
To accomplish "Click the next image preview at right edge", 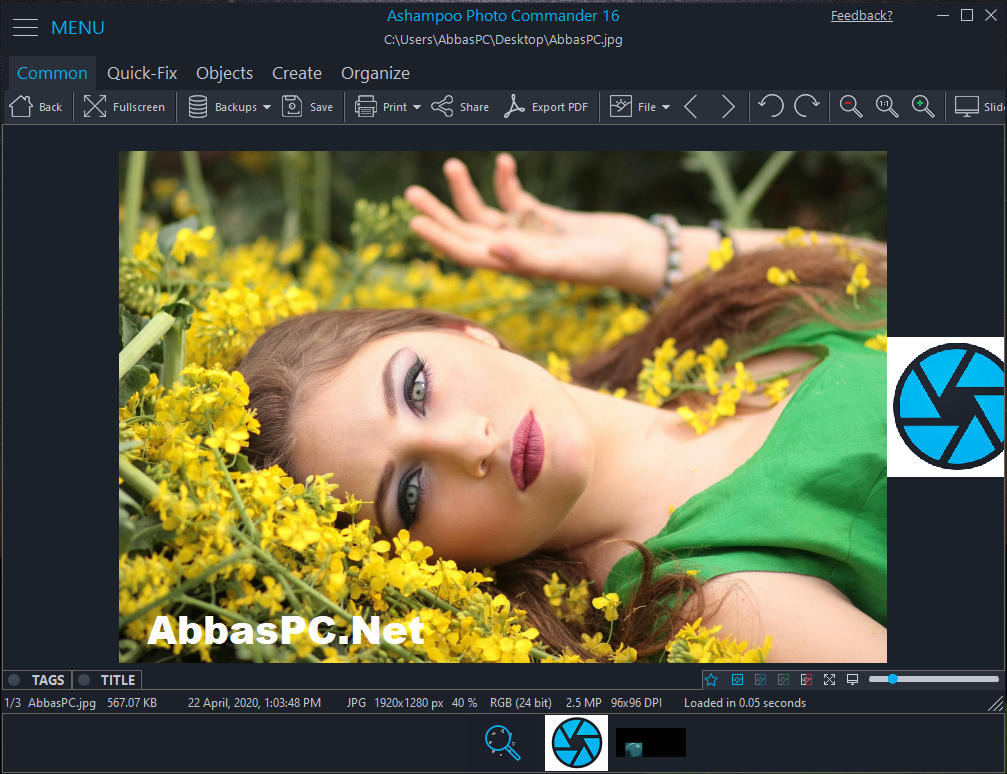I will coord(945,407).
